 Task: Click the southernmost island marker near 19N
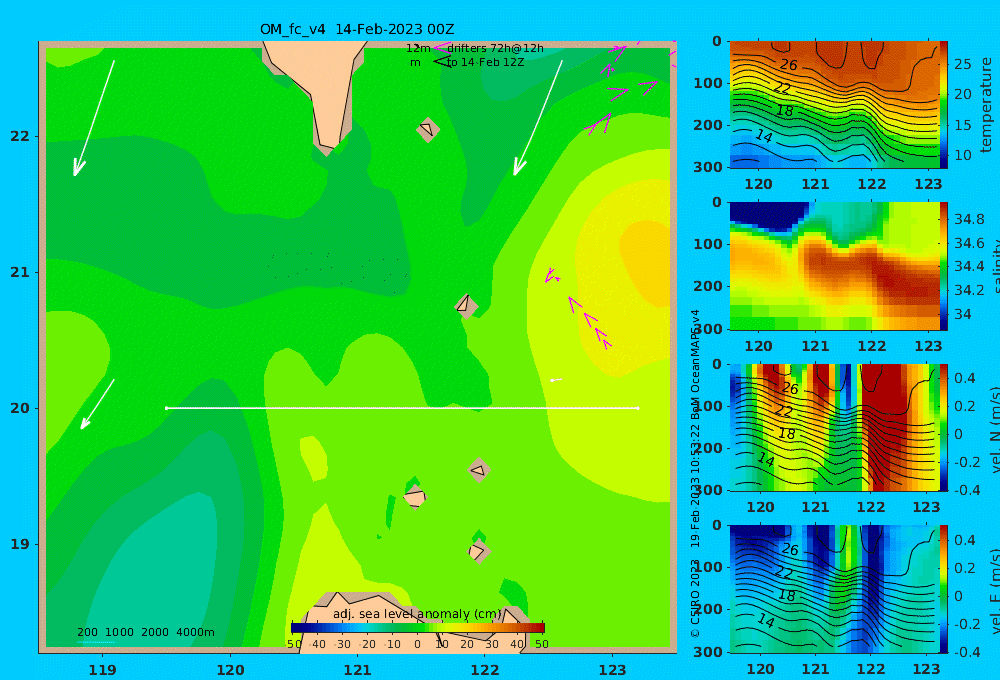[478, 551]
